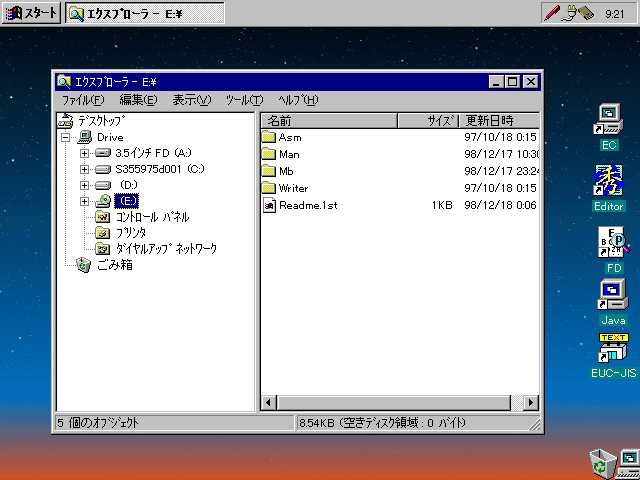
Task: Open the 編集(E) menu
Action: (138, 100)
